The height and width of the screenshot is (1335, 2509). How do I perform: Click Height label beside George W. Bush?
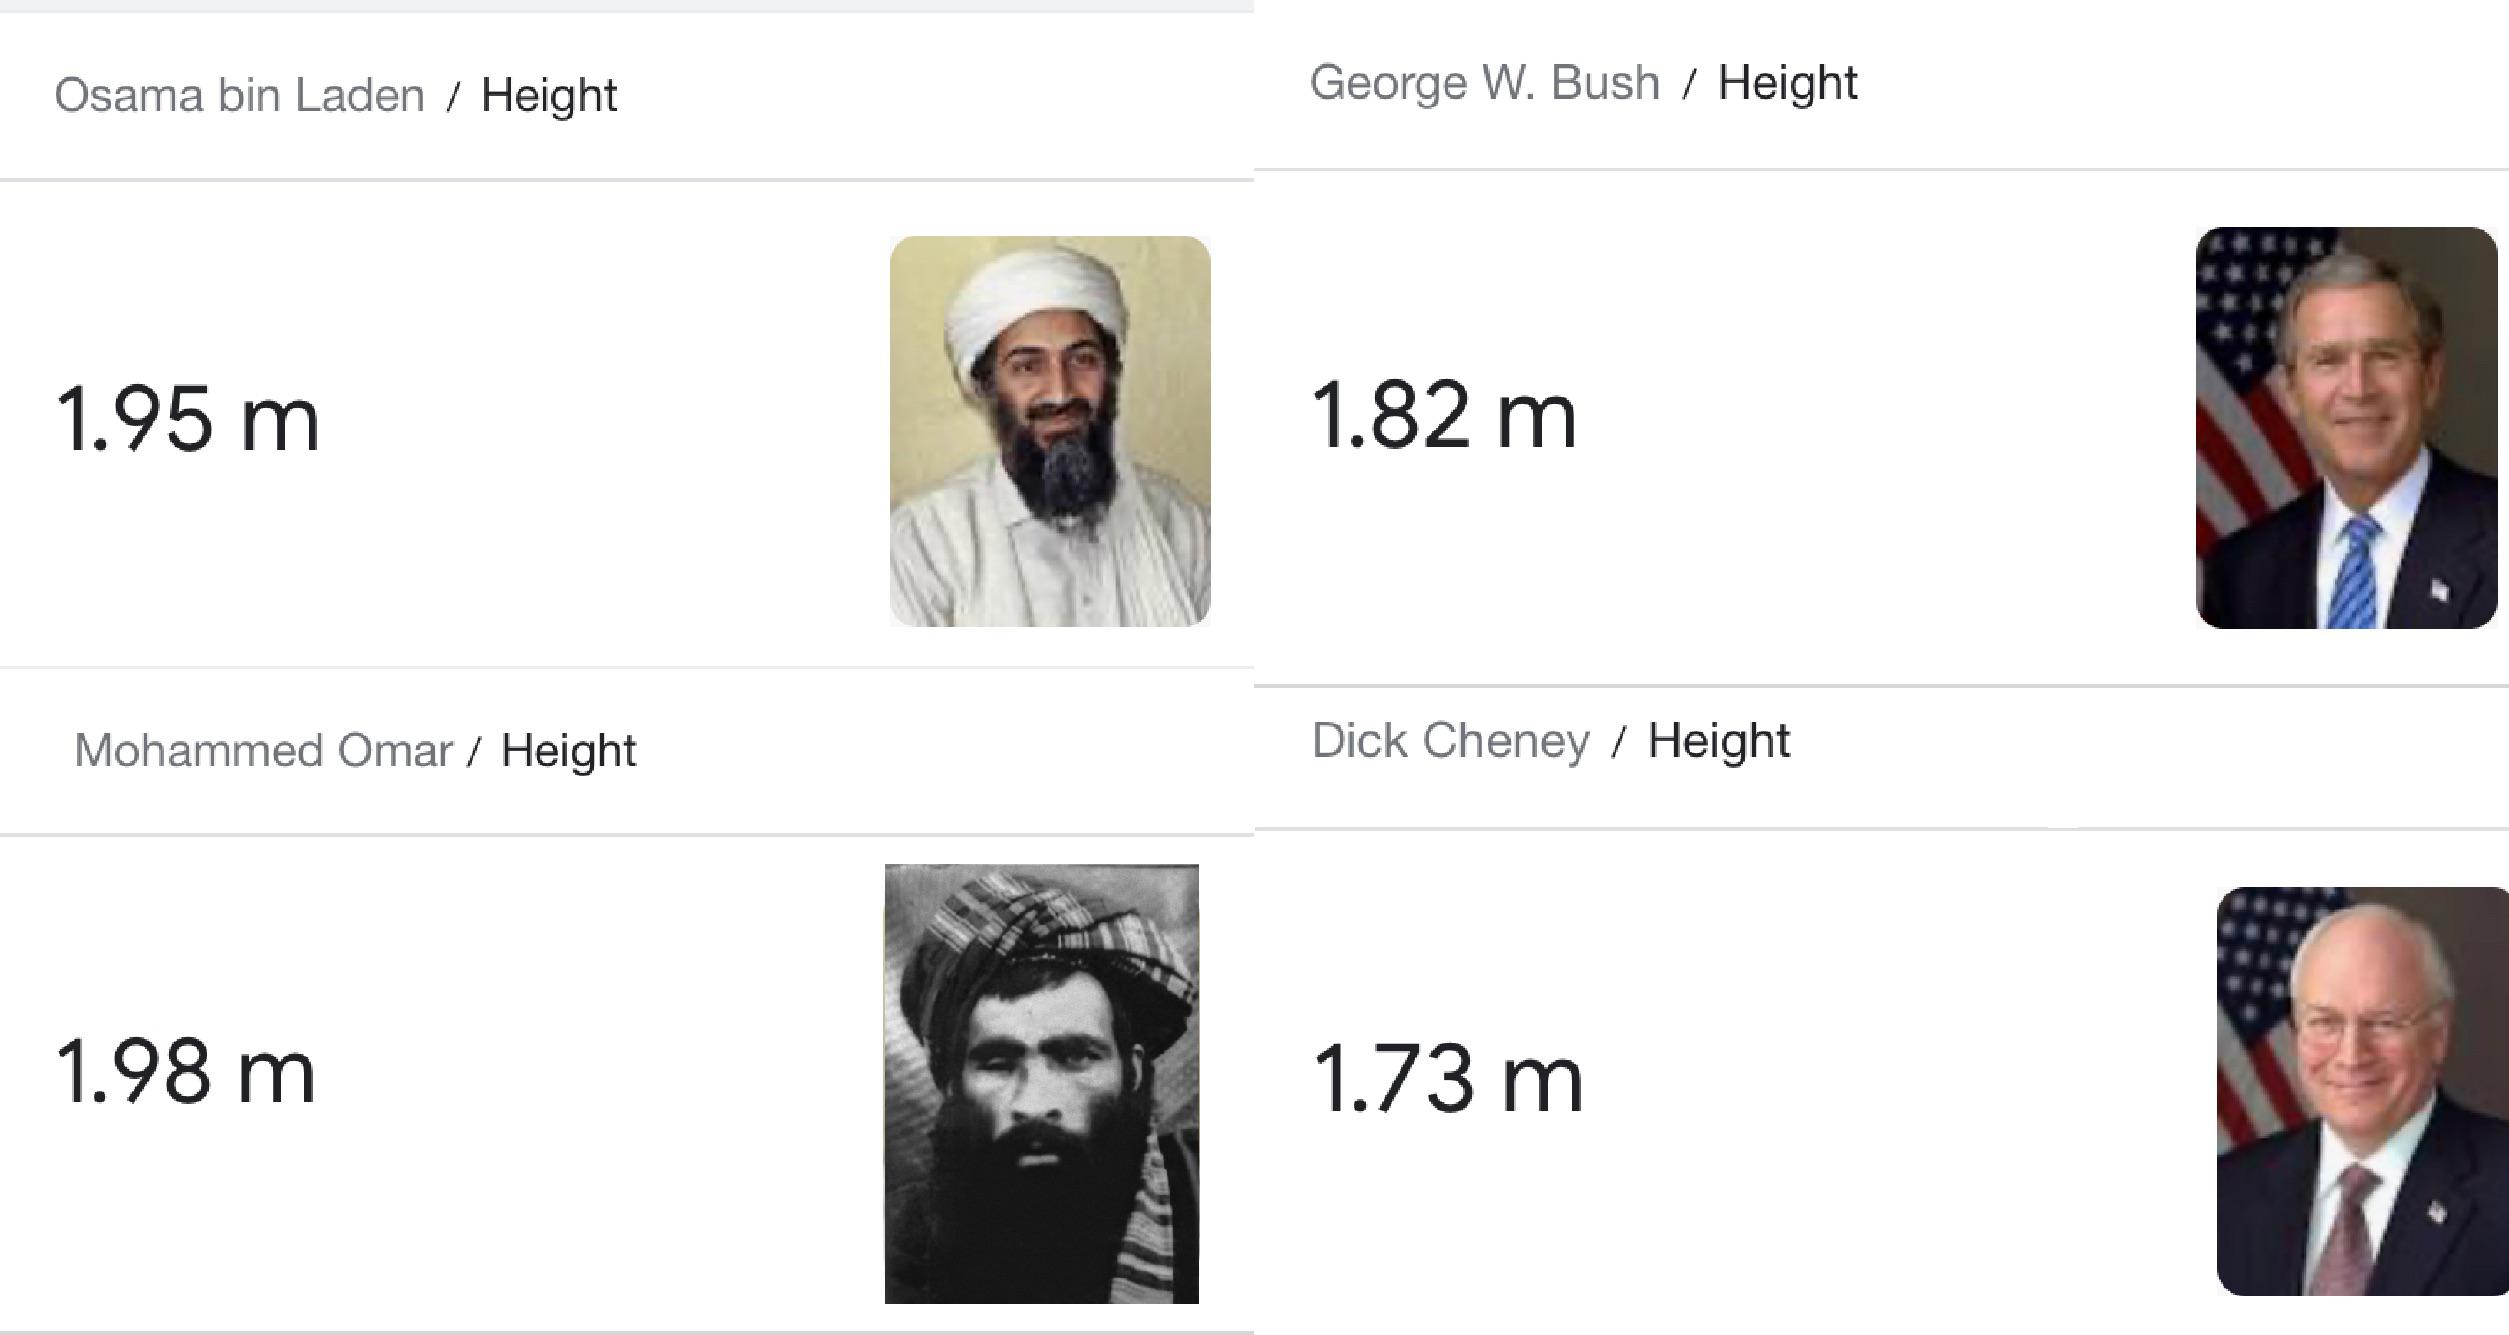(1787, 83)
